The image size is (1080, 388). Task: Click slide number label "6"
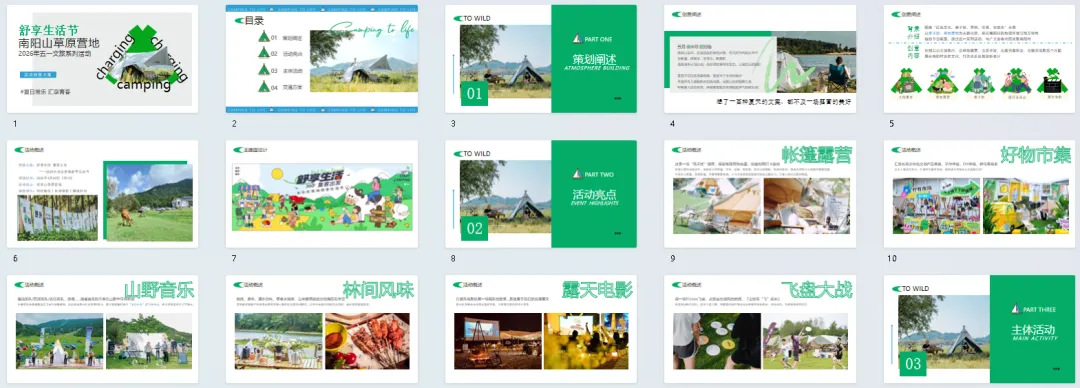(x=14, y=258)
